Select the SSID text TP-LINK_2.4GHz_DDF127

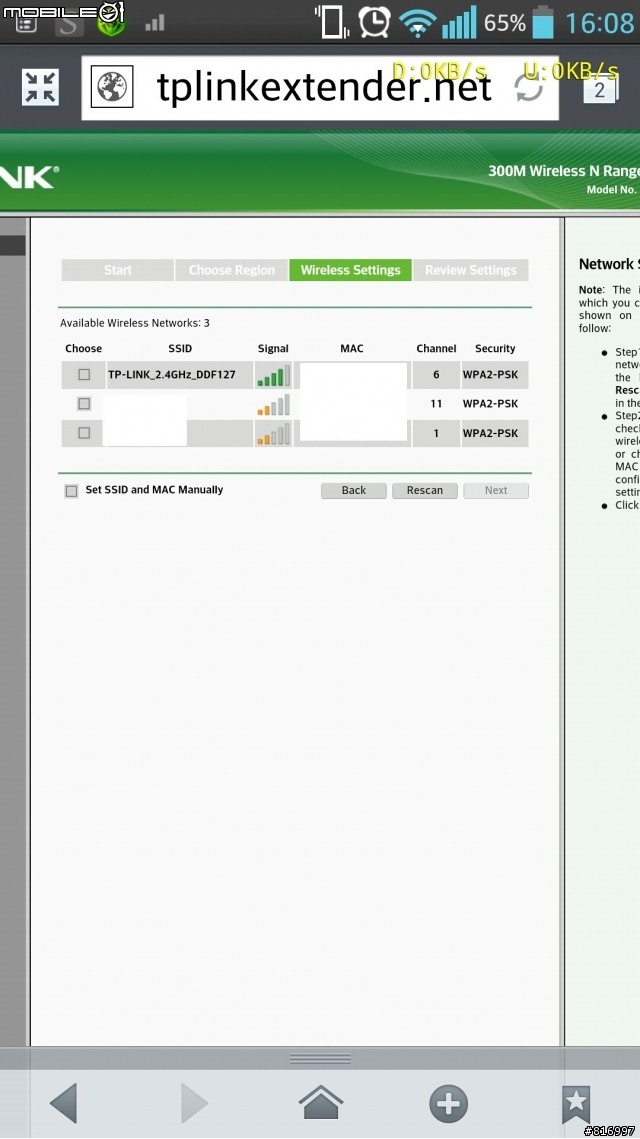pyautogui.click(x=172, y=375)
